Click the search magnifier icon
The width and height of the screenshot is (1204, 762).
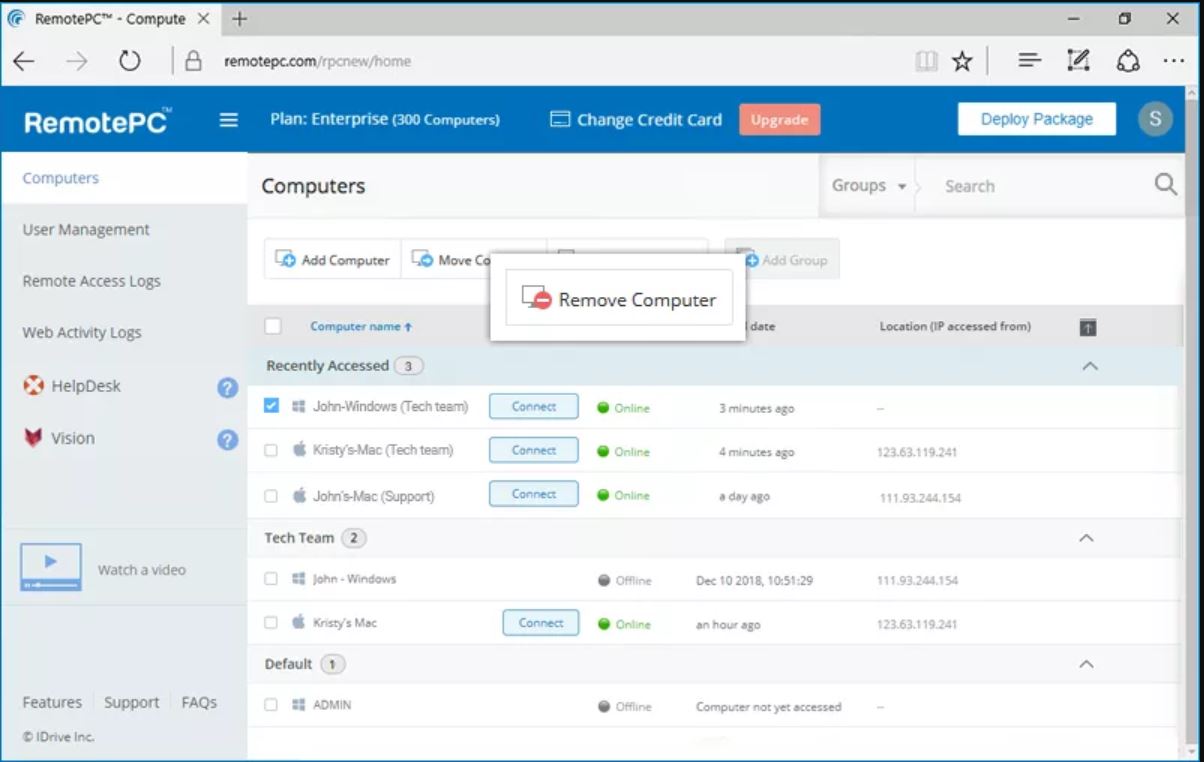coord(1166,185)
